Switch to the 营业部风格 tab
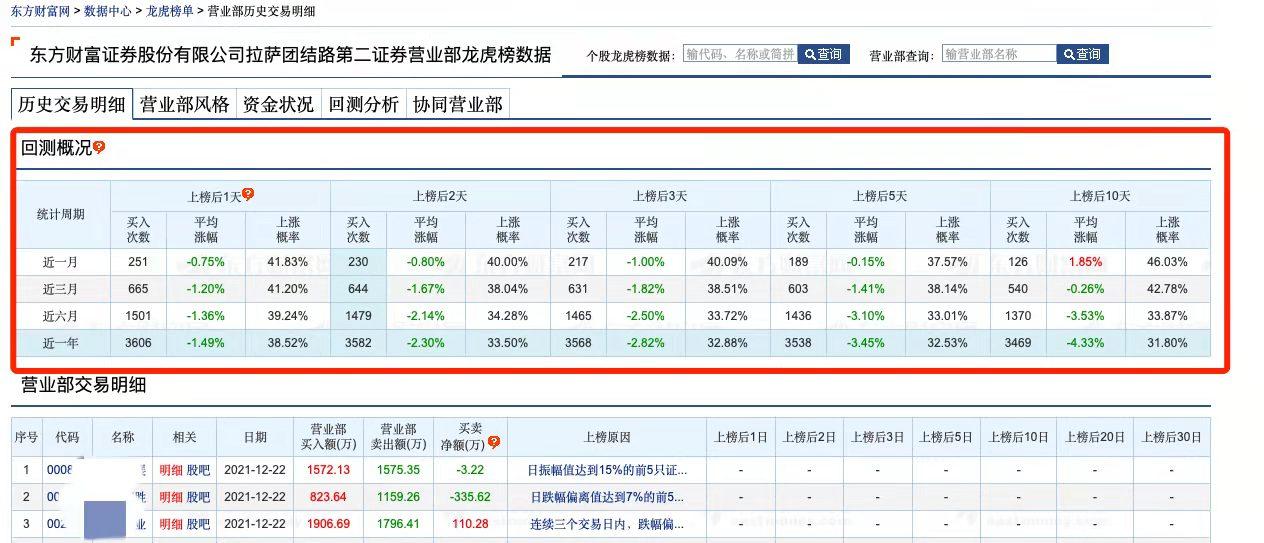The height and width of the screenshot is (543, 1264). [184, 104]
